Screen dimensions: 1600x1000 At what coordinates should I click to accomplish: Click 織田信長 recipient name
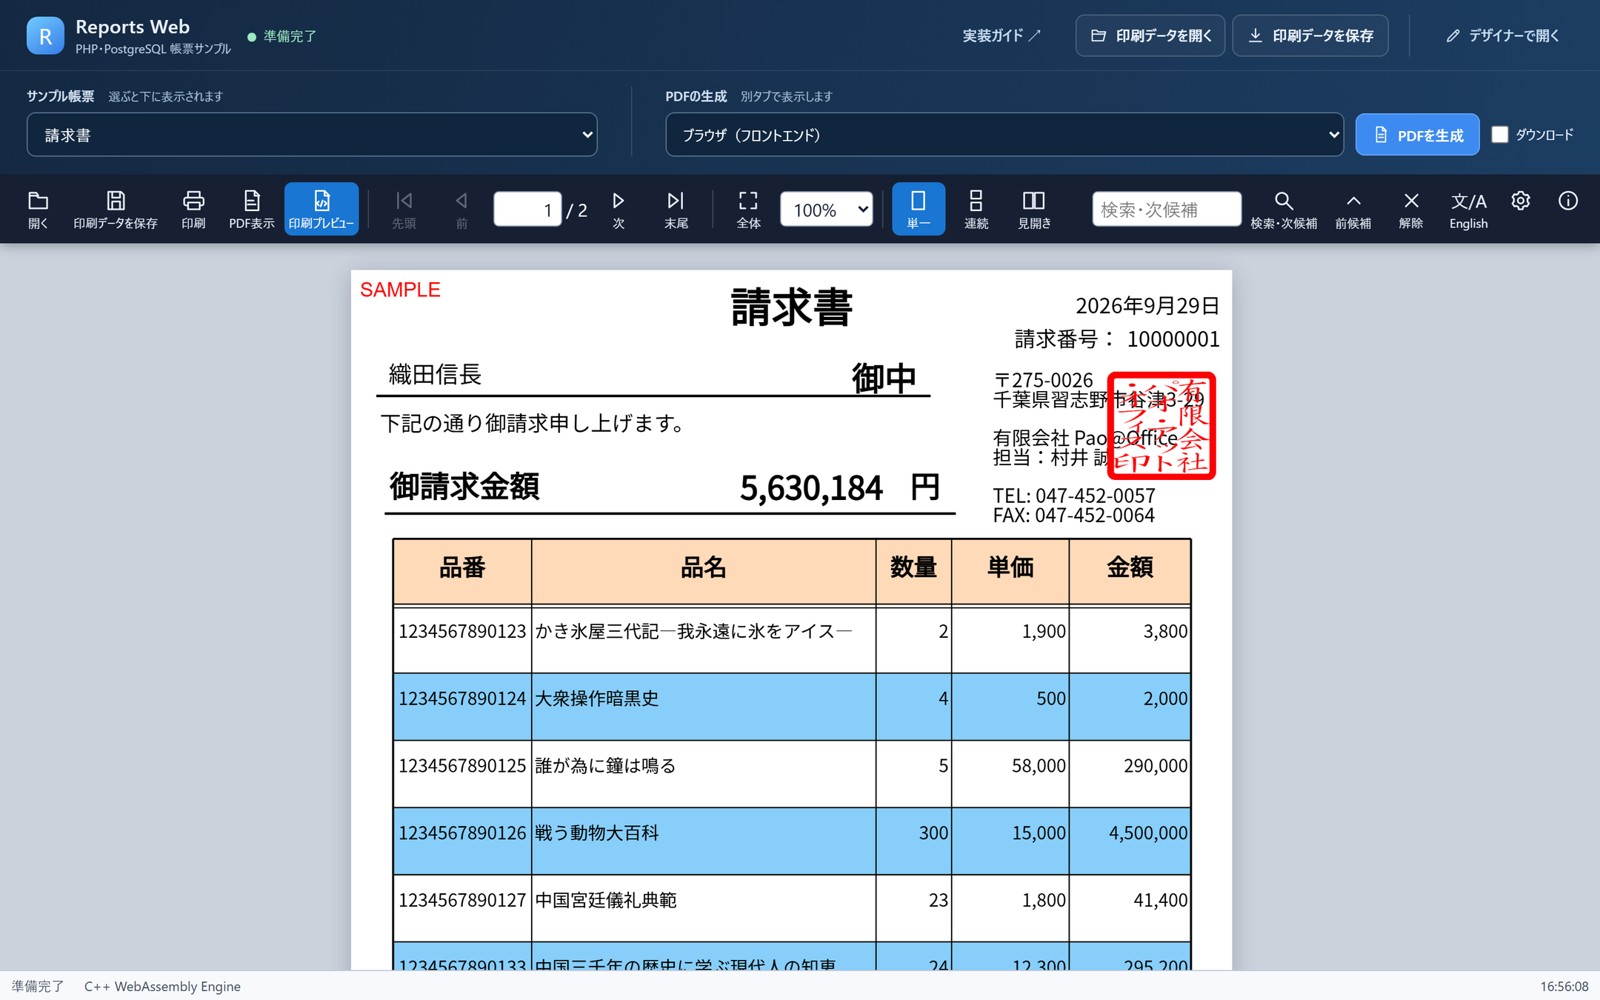[x=435, y=374]
